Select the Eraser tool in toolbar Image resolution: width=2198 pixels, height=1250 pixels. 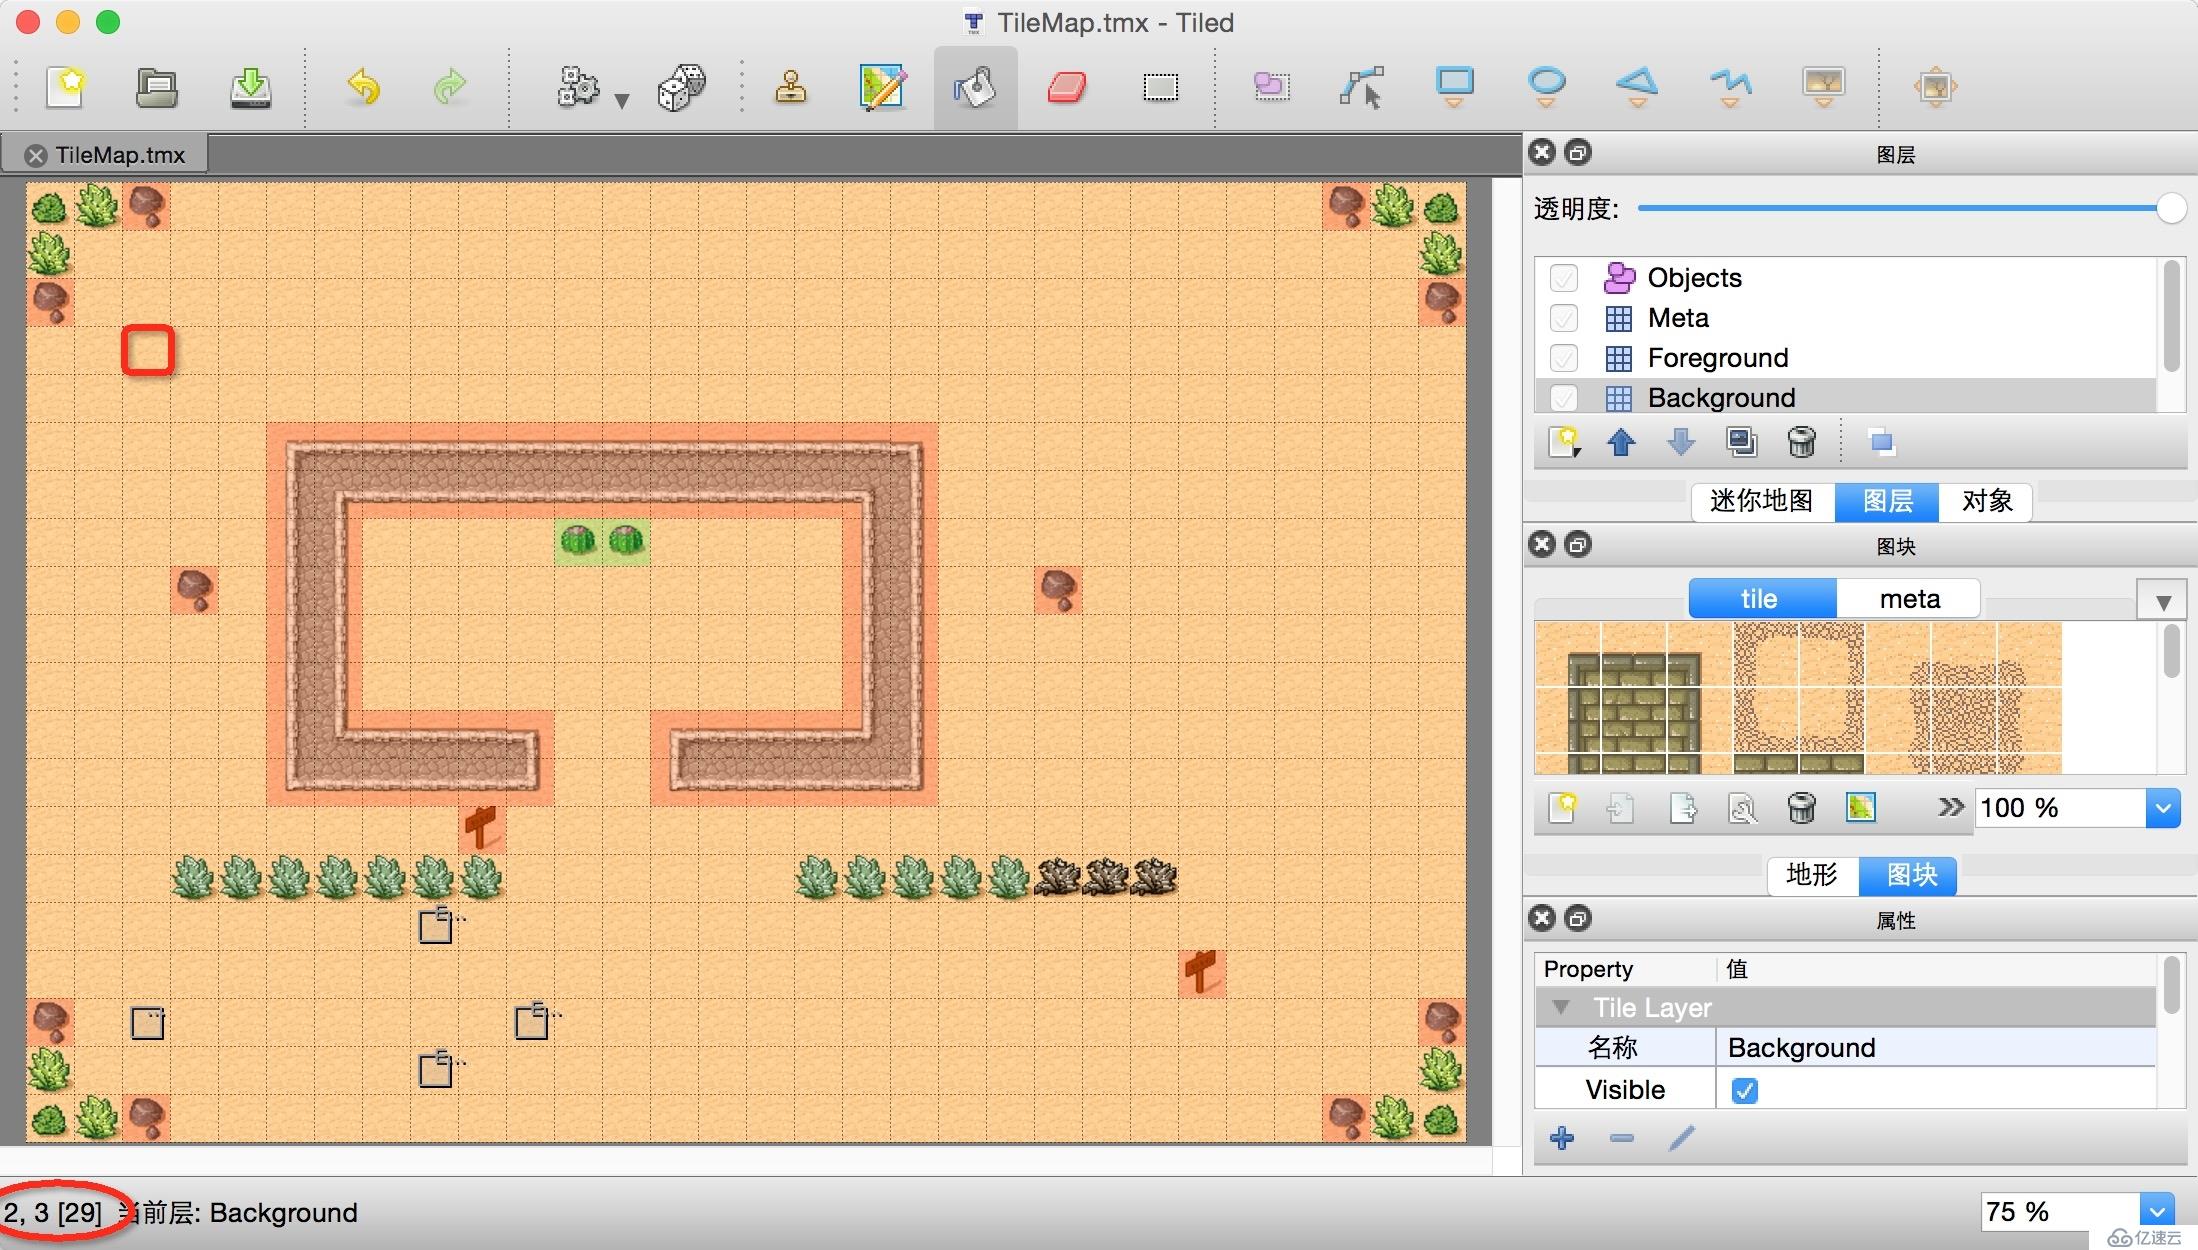[1067, 86]
